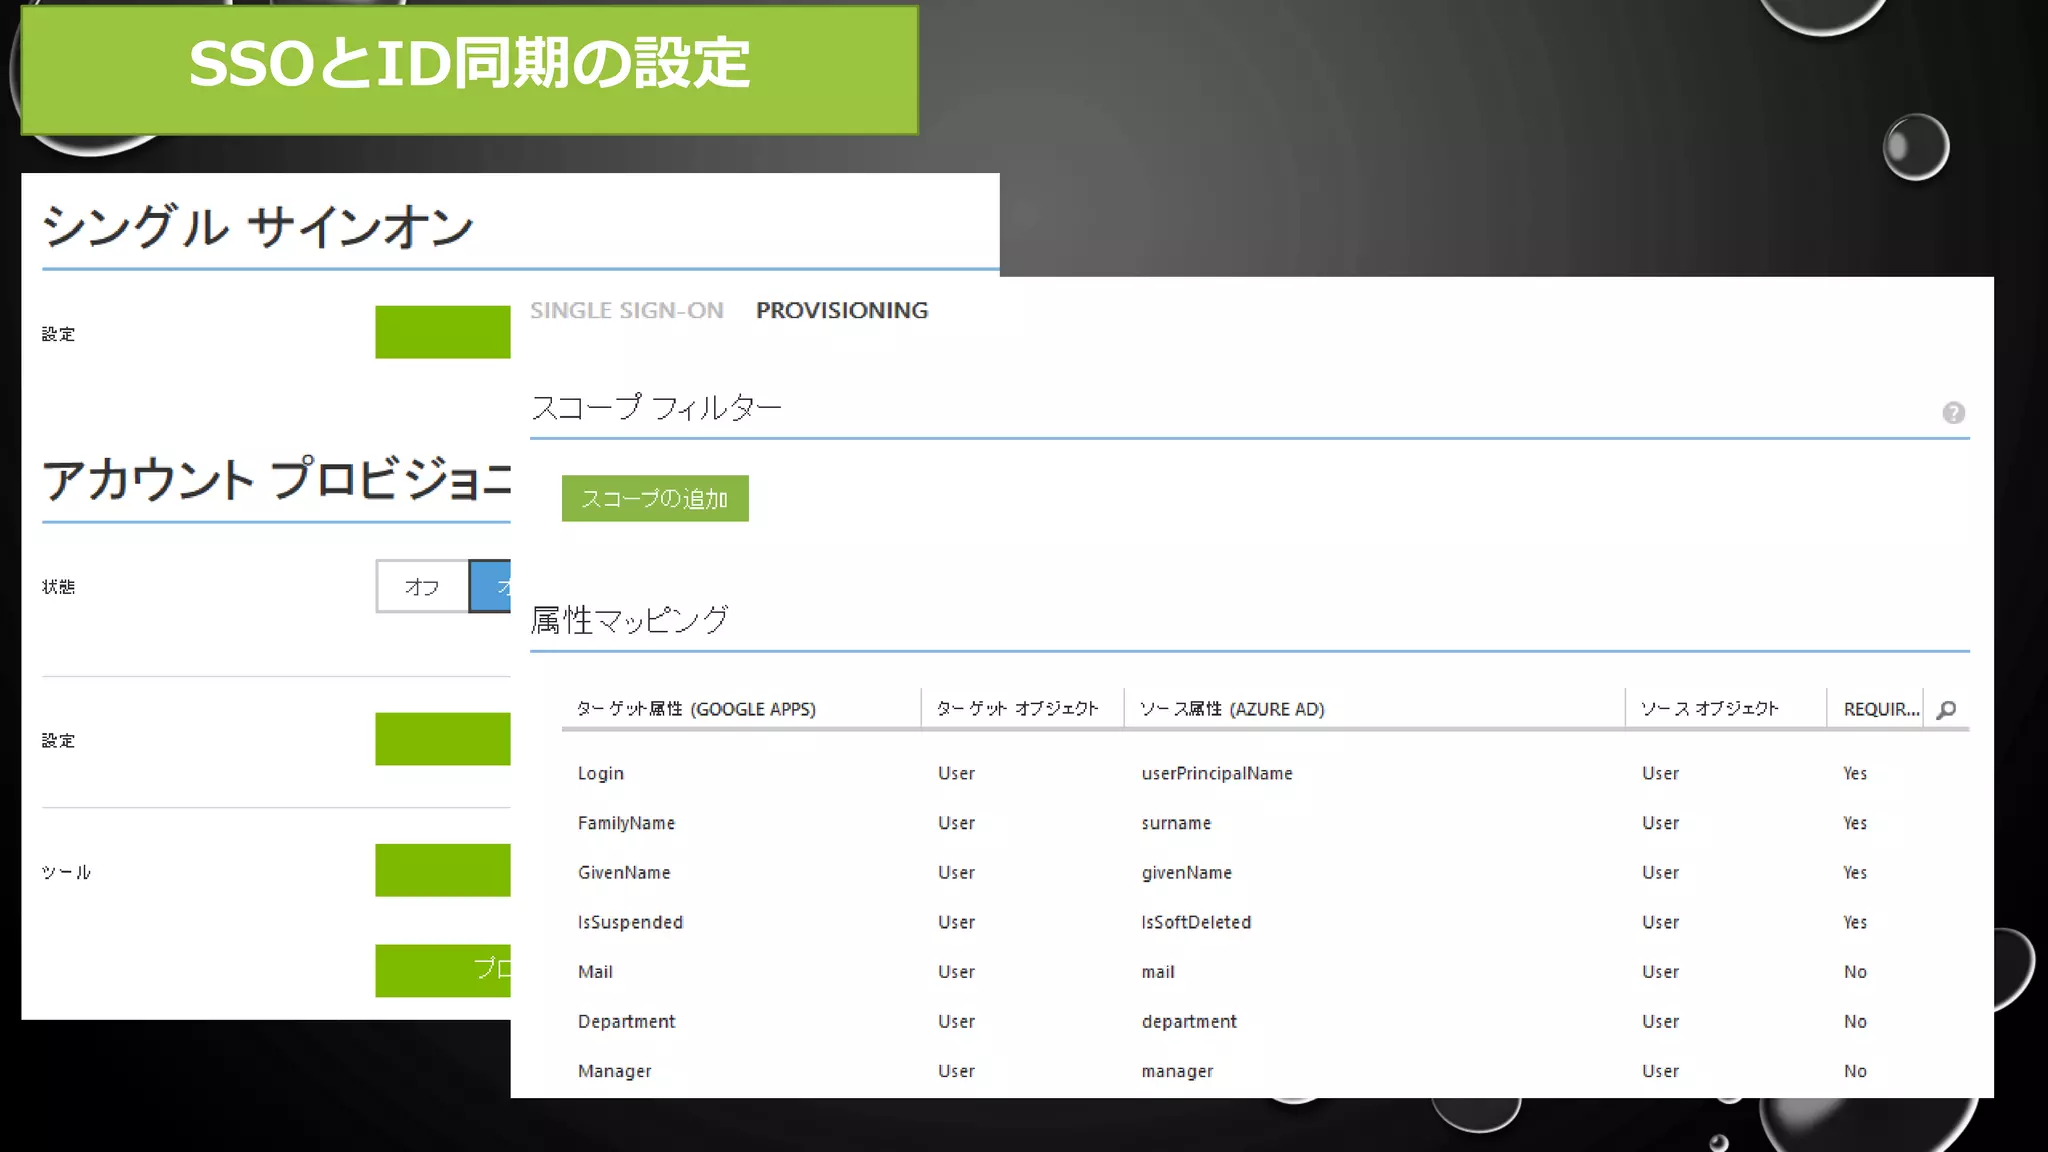Switch to SINGLE SIGN-ON tab
This screenshot has height=1152, width=2048.
(626, 310)
